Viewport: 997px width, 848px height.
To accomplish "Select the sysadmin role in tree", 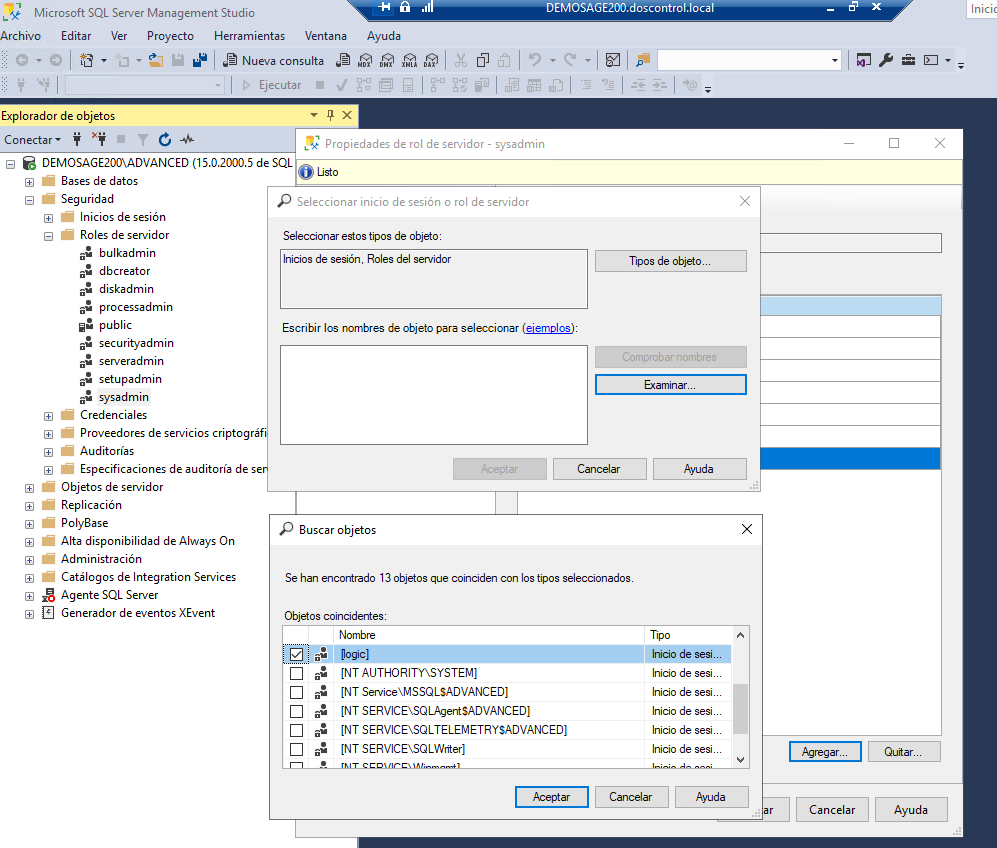I will tap(124, 397).
